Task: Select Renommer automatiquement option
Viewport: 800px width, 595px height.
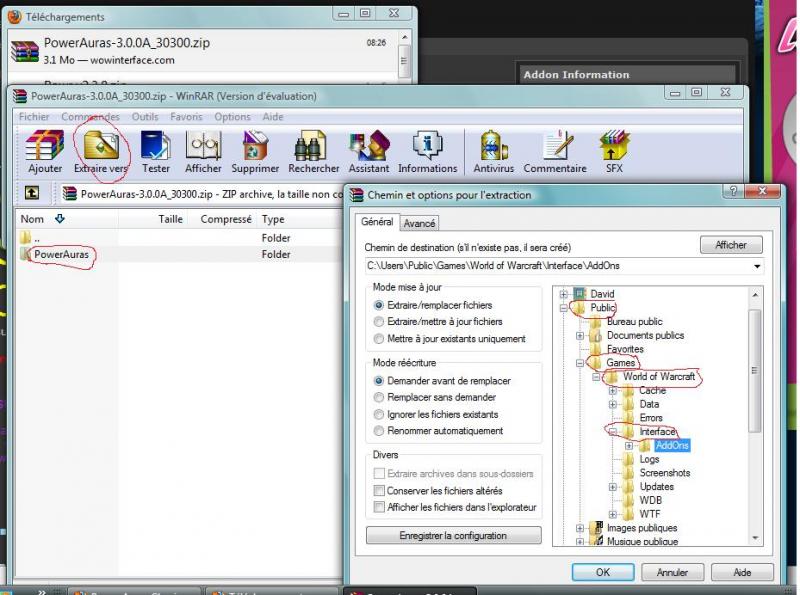Action: [379, 431]
